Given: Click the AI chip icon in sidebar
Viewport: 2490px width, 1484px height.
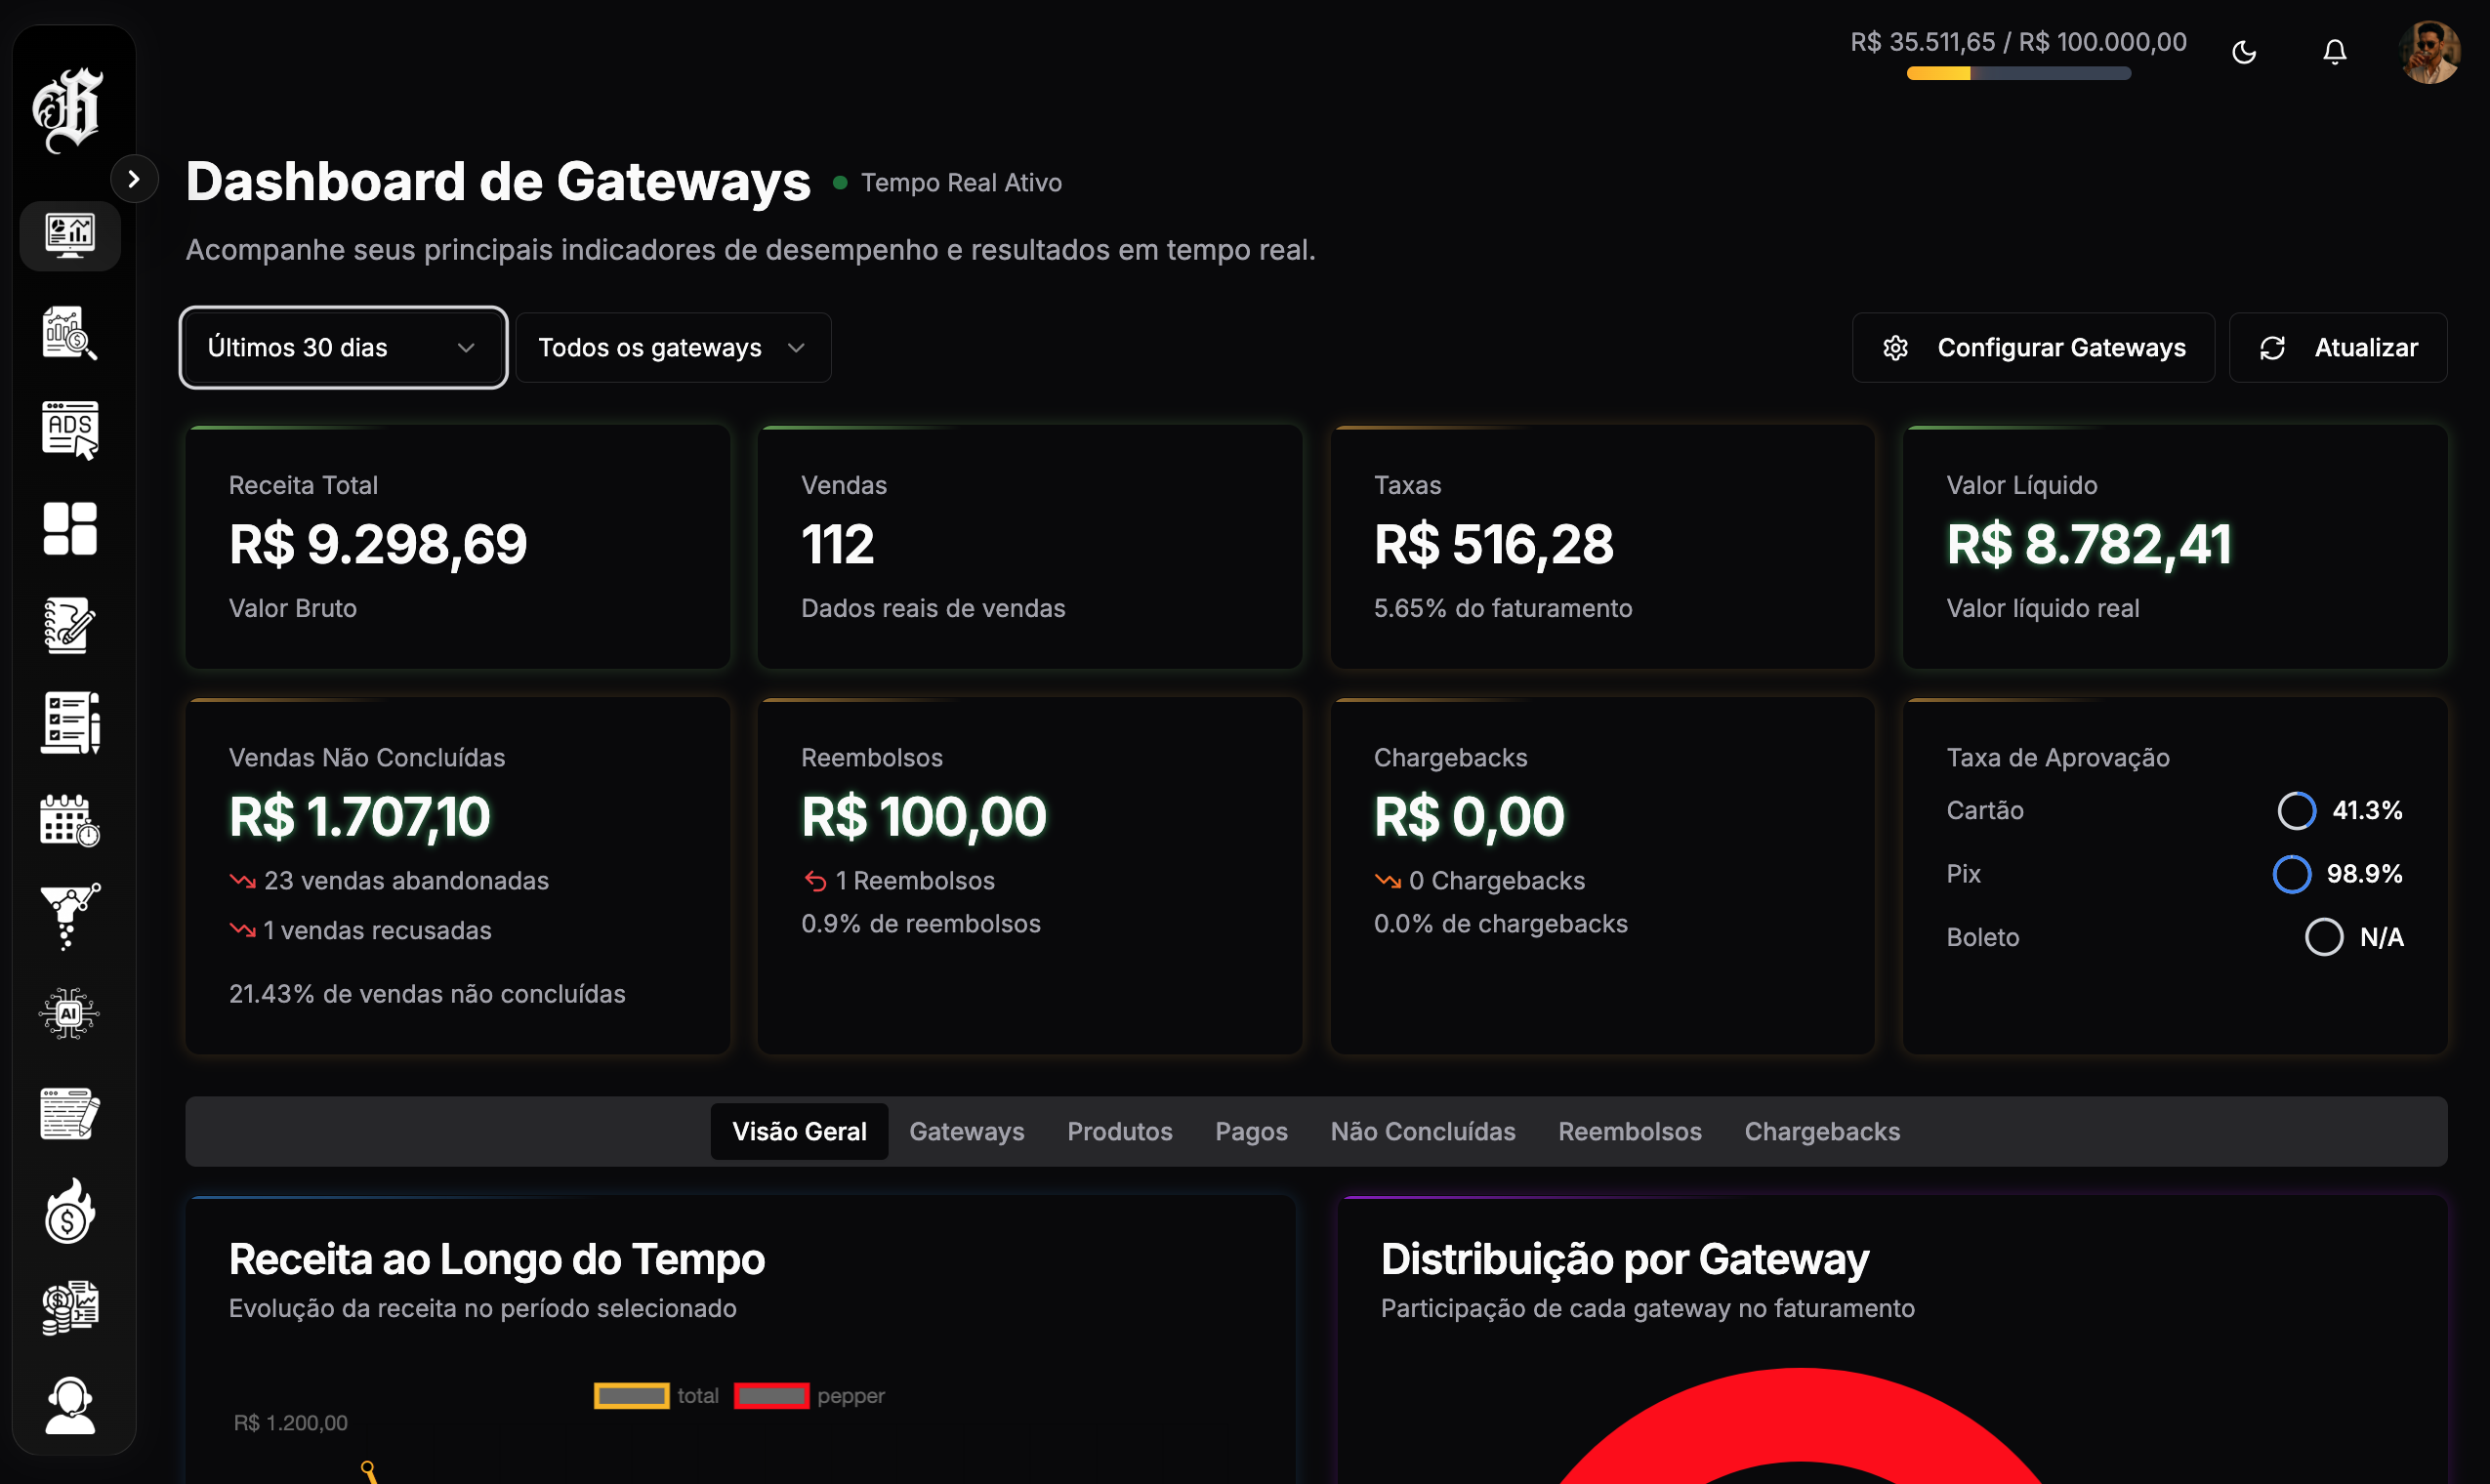Looking at the screenshot, I should [x=70, y=1013].
